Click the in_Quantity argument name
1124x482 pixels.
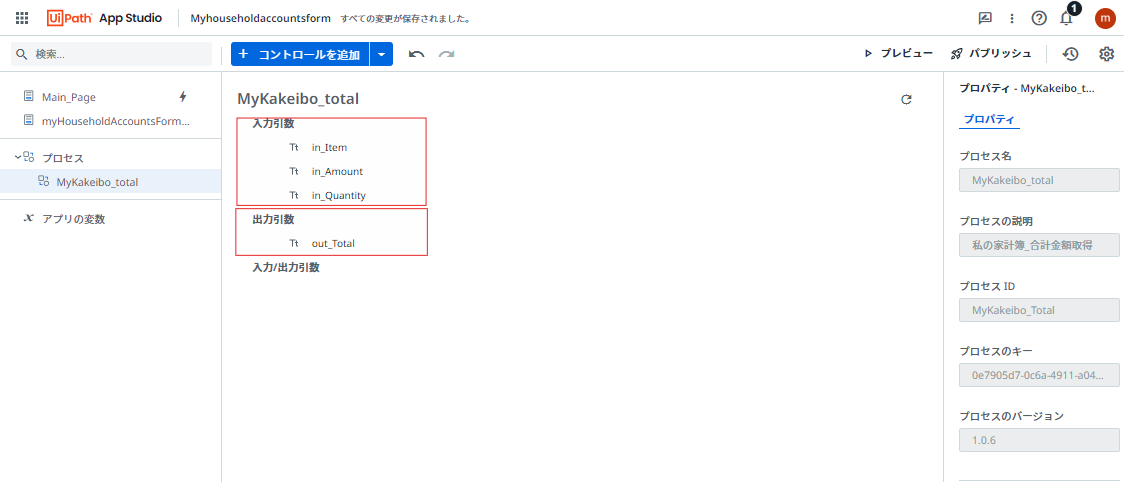tap(338, 195)
